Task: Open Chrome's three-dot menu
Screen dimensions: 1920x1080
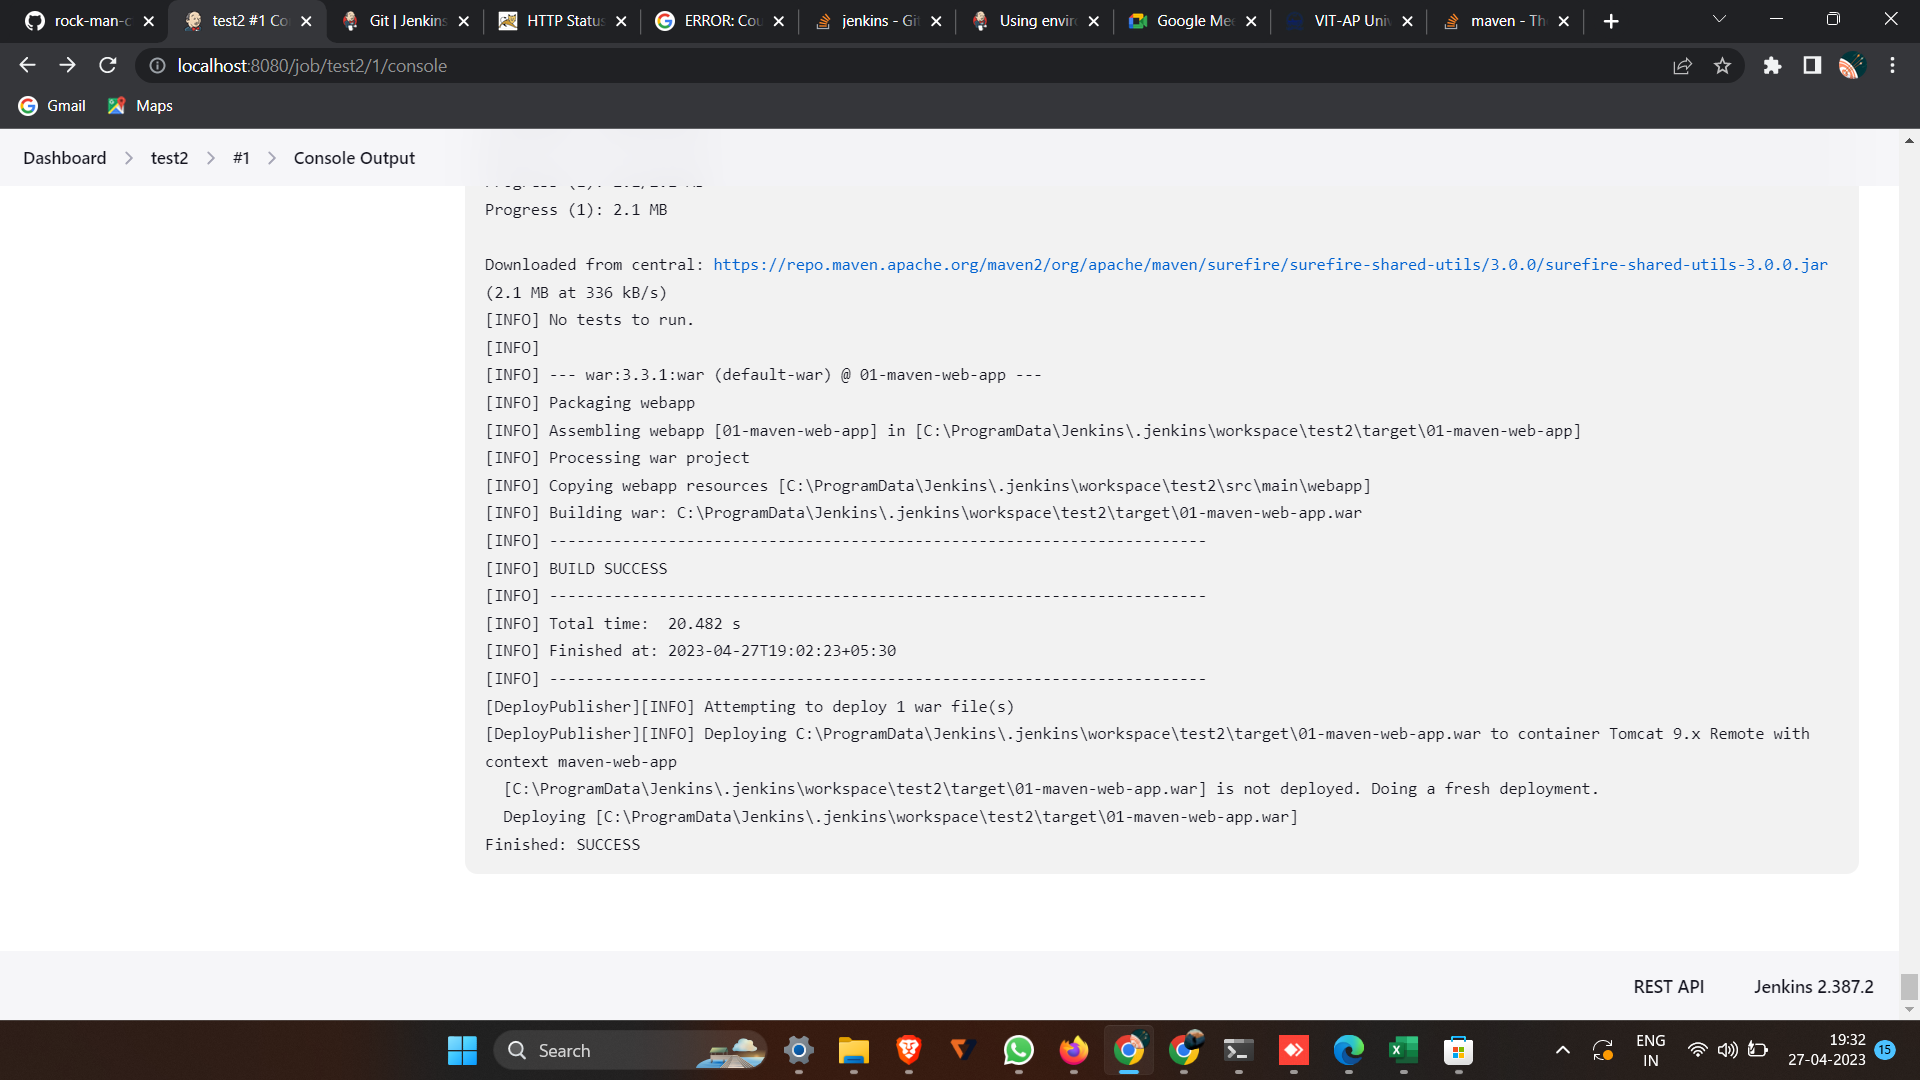Action: [1891, 65]
